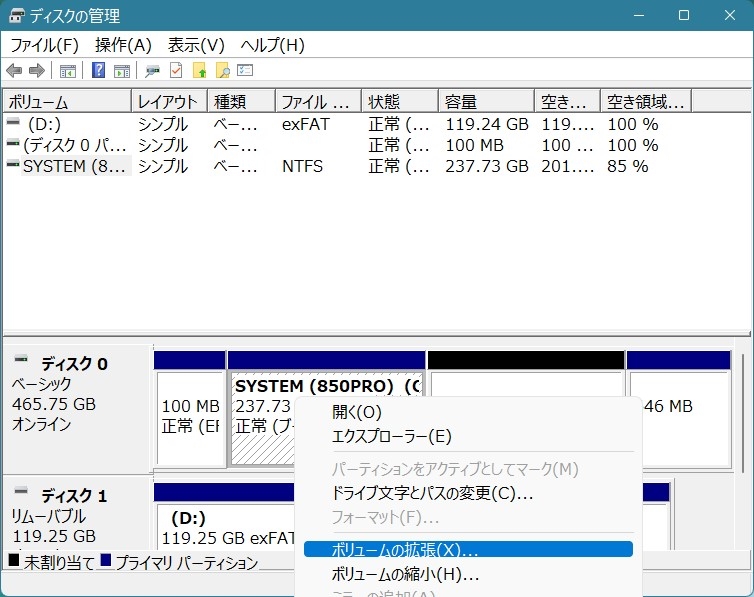Open the 操作(A) menu
Screen dimensions: 754x597
coord(123,45)
